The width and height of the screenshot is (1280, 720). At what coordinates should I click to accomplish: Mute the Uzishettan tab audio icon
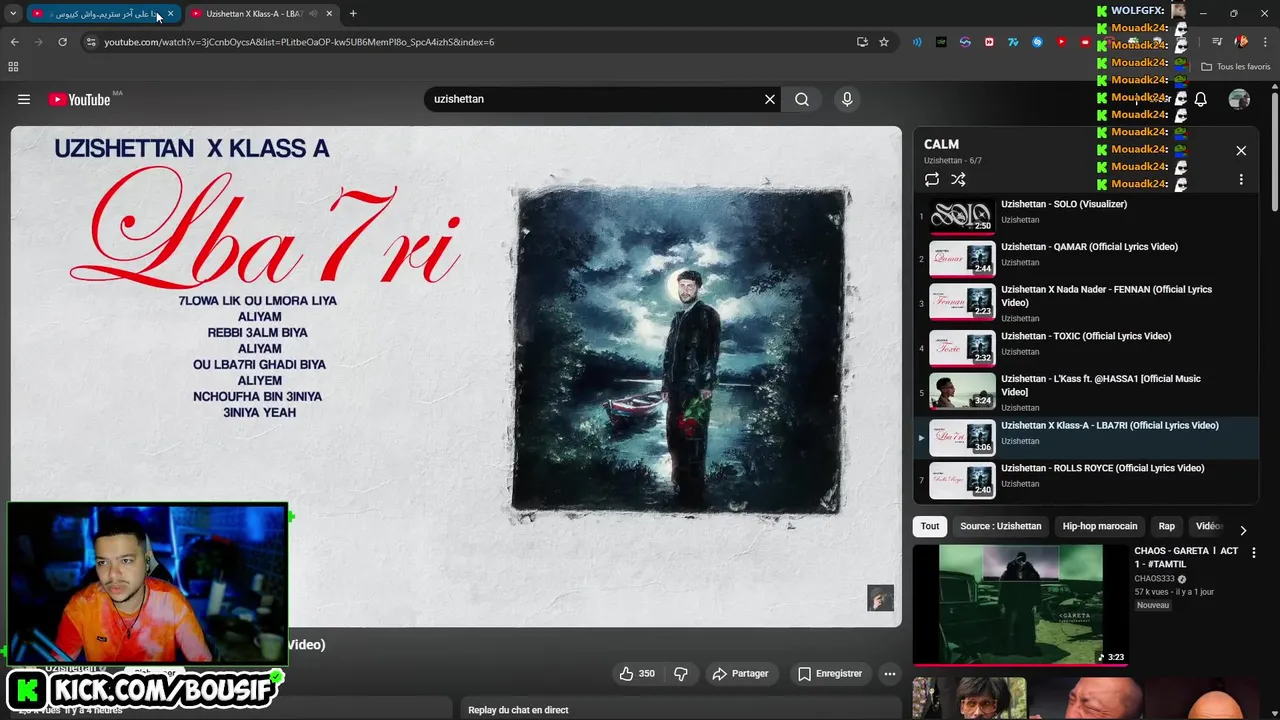tap(314, 13)
